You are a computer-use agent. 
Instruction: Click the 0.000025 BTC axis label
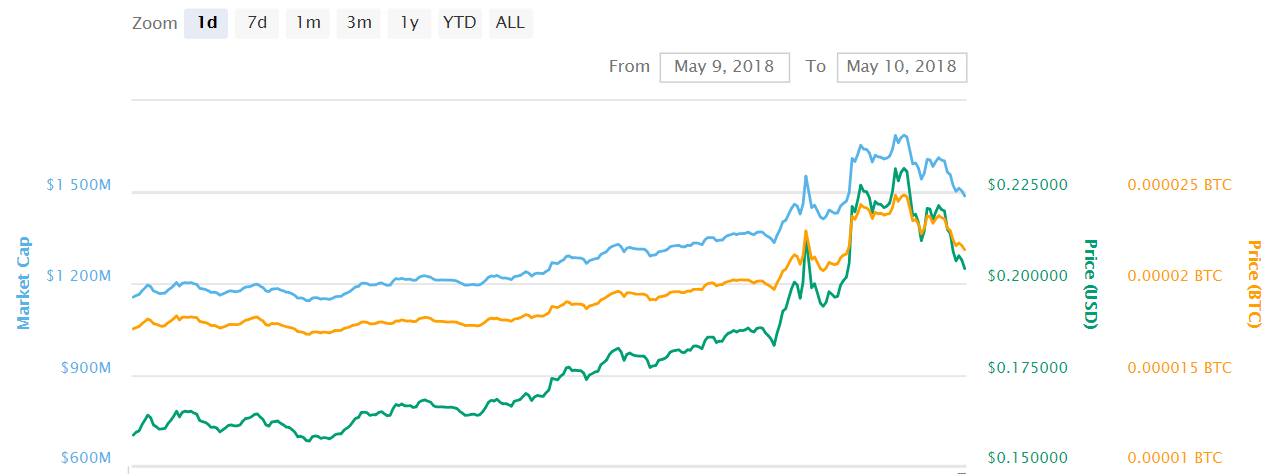[1179, 185]
